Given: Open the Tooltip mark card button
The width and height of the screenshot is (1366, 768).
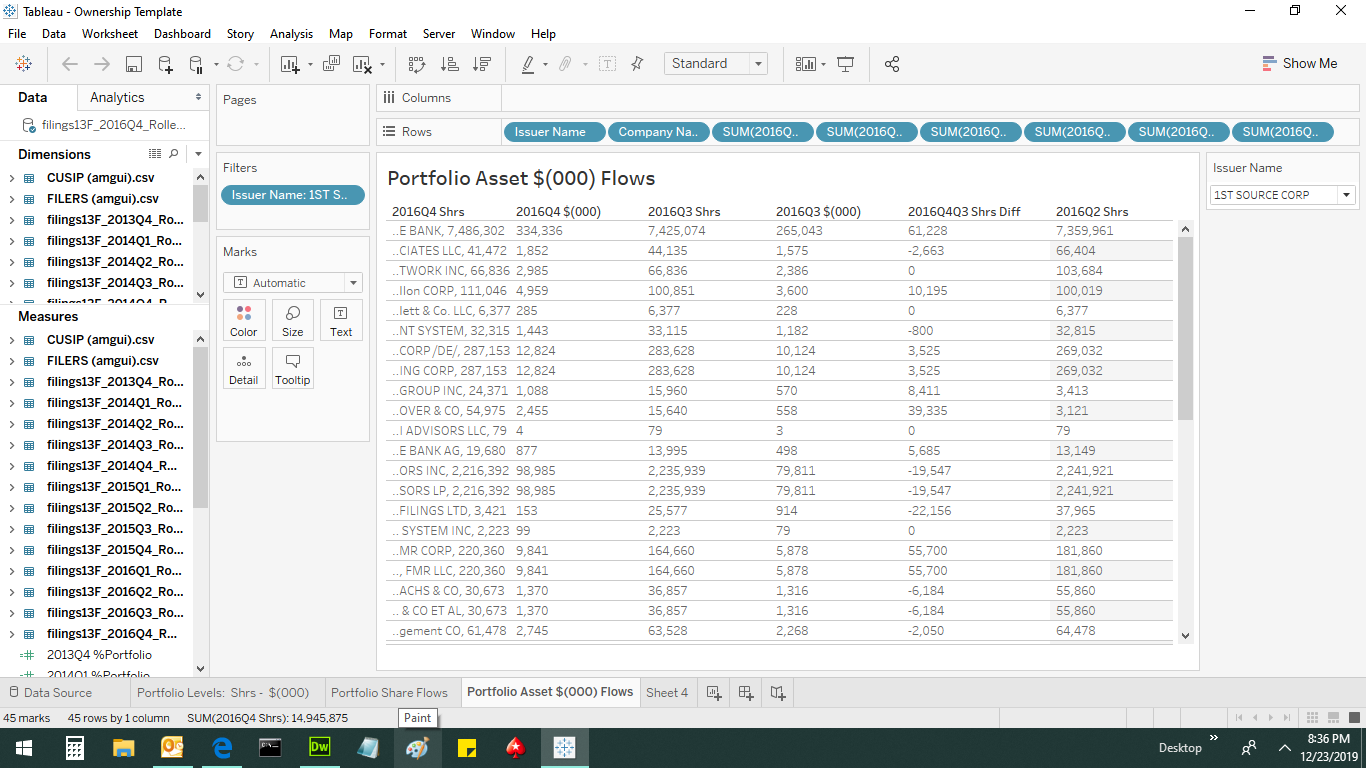Looking at the screenshot, I should point(293,368).
